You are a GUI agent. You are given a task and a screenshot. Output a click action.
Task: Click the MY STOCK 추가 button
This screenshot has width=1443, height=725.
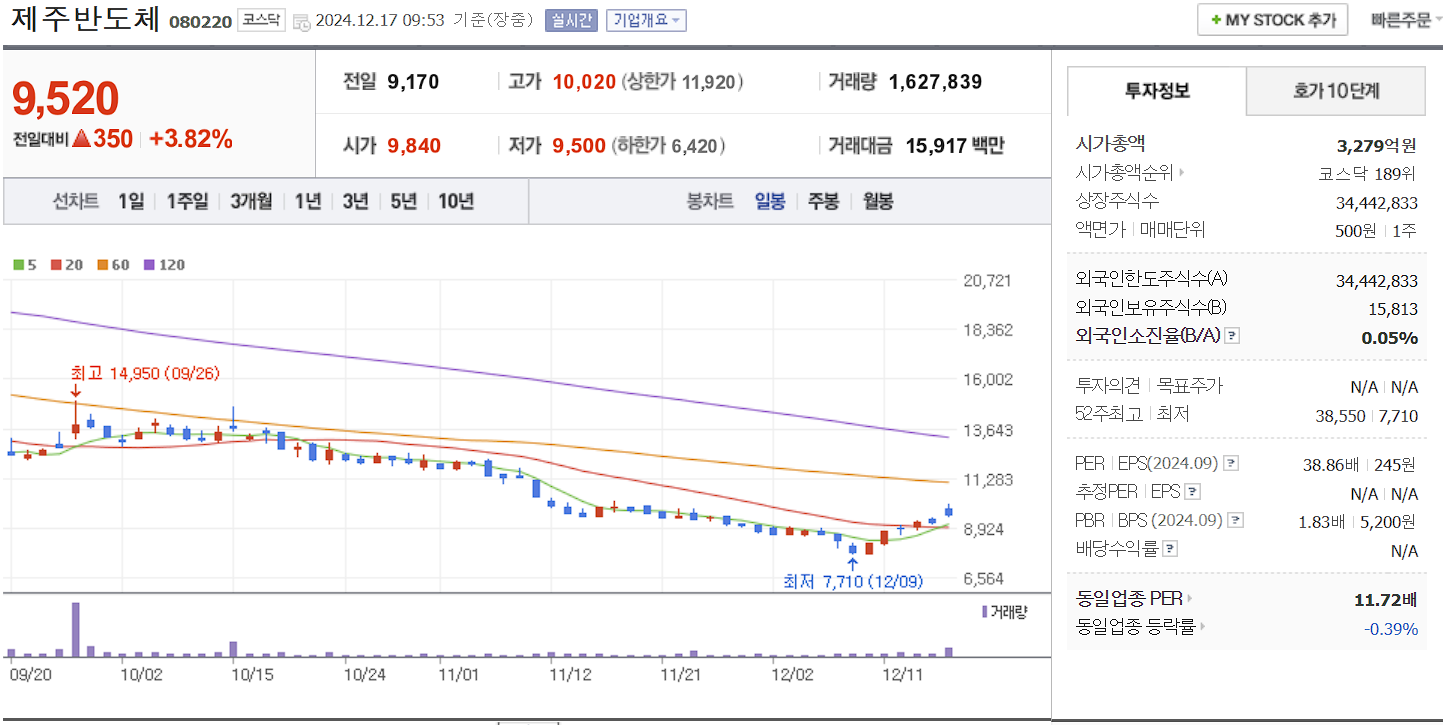pyautogui.click(x=1272, y=18)
